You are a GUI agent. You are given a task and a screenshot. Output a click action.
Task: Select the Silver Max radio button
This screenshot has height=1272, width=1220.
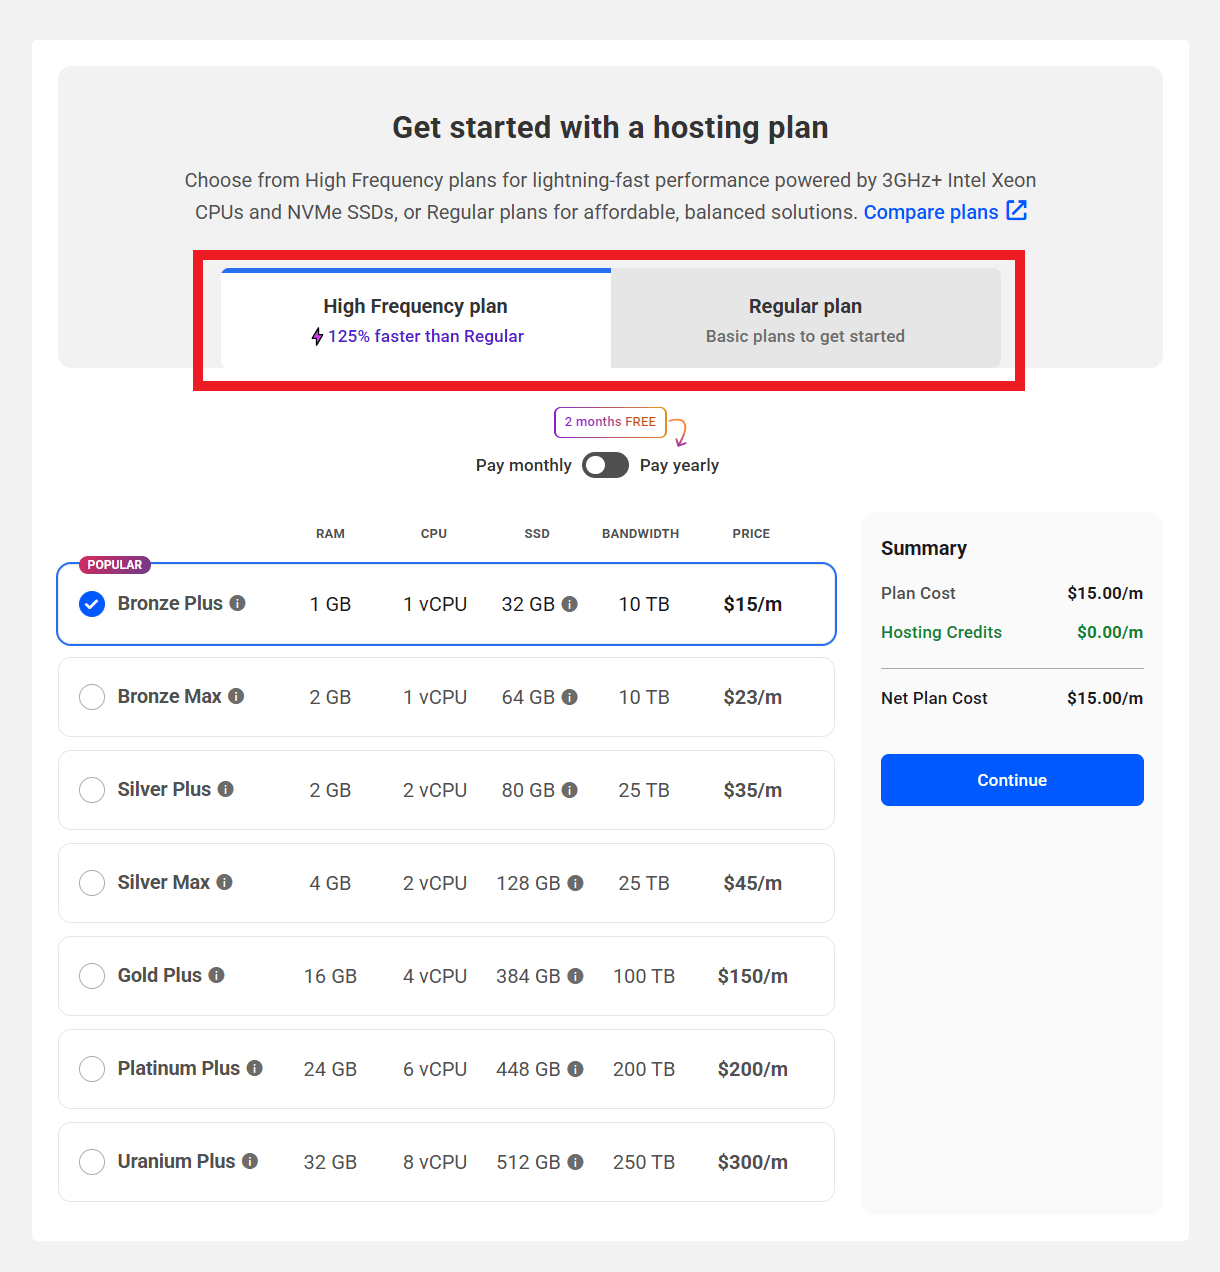92,883
